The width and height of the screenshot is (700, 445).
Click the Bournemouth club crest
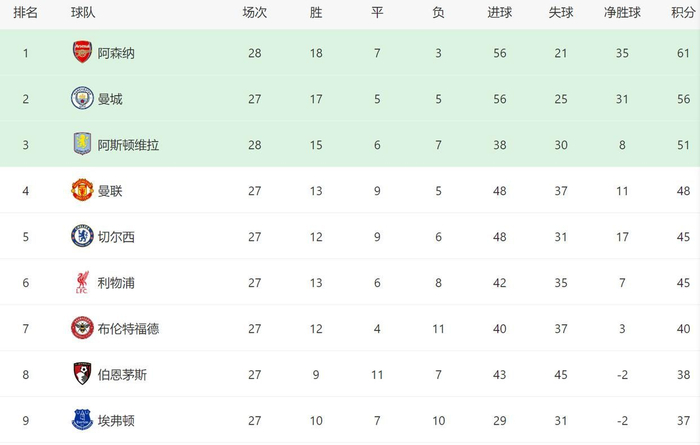[x=82, y=374]
